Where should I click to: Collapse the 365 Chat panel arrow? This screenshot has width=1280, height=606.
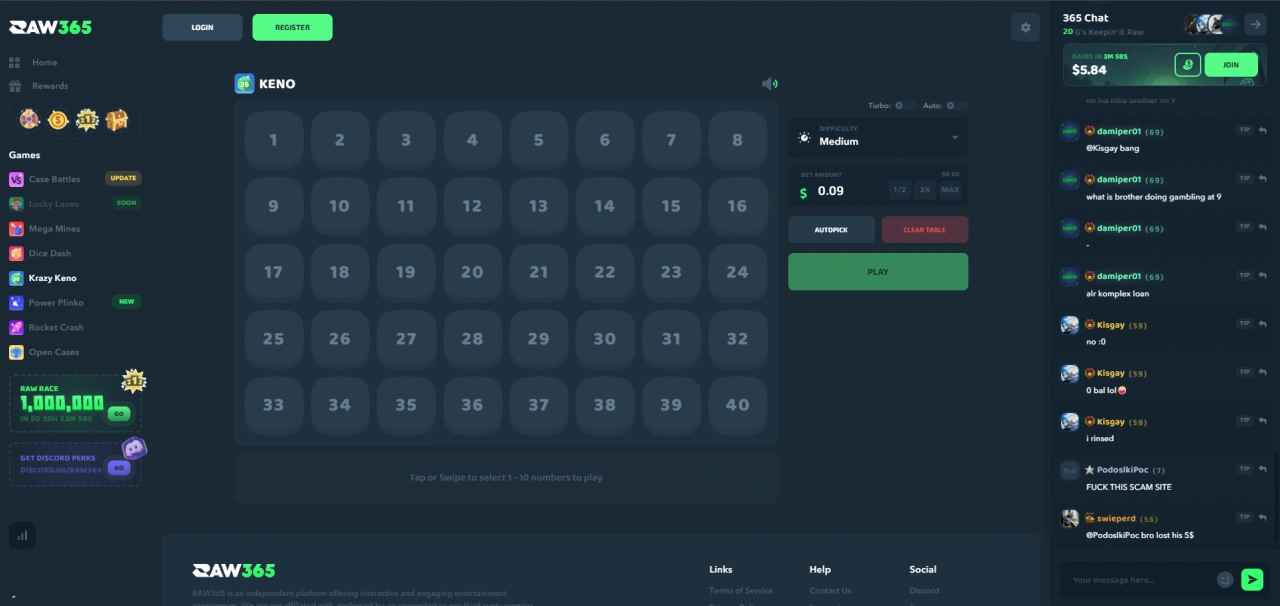coord(1255,25)
